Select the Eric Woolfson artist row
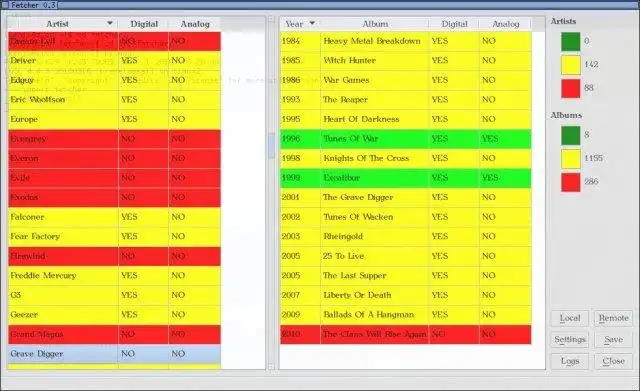Viewport: 640px width, 391px height. 114,100
